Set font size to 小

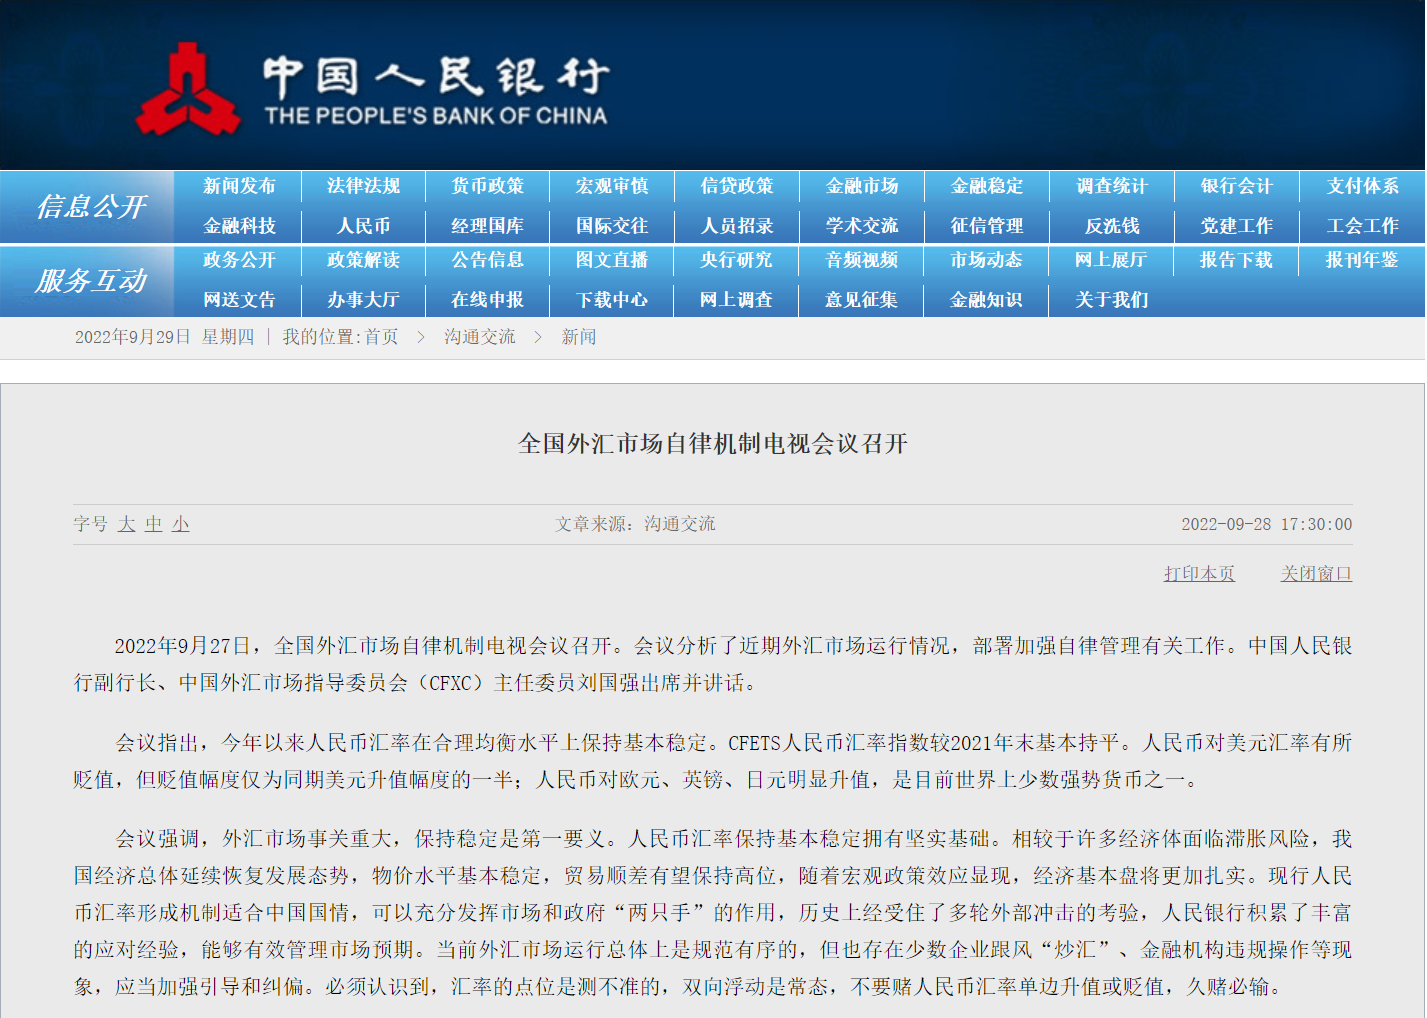(180, 524)
